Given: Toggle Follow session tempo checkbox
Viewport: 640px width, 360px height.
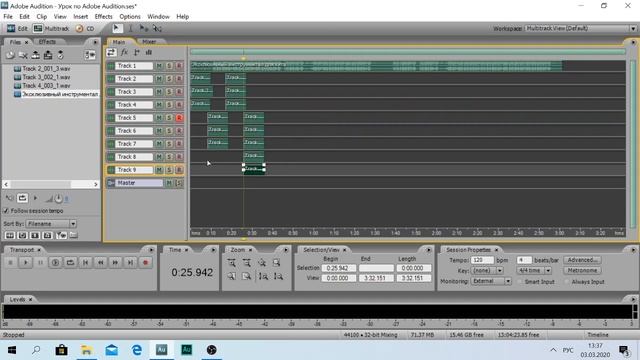Looking at the screenshot, I should tap(6, 211).
